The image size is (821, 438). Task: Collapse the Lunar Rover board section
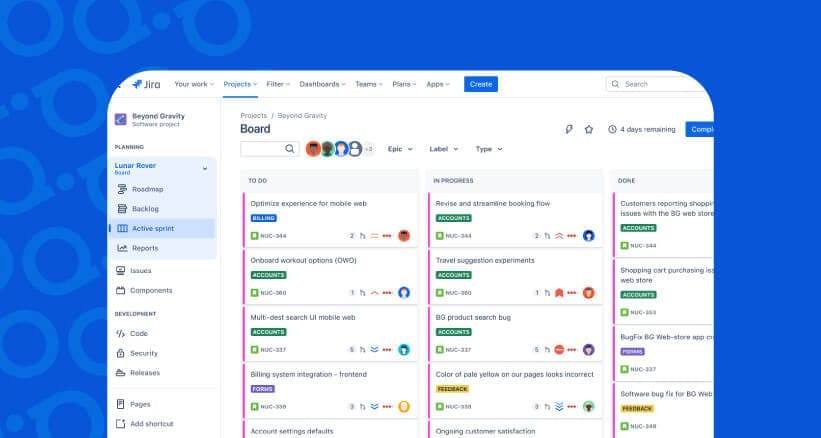205,168
